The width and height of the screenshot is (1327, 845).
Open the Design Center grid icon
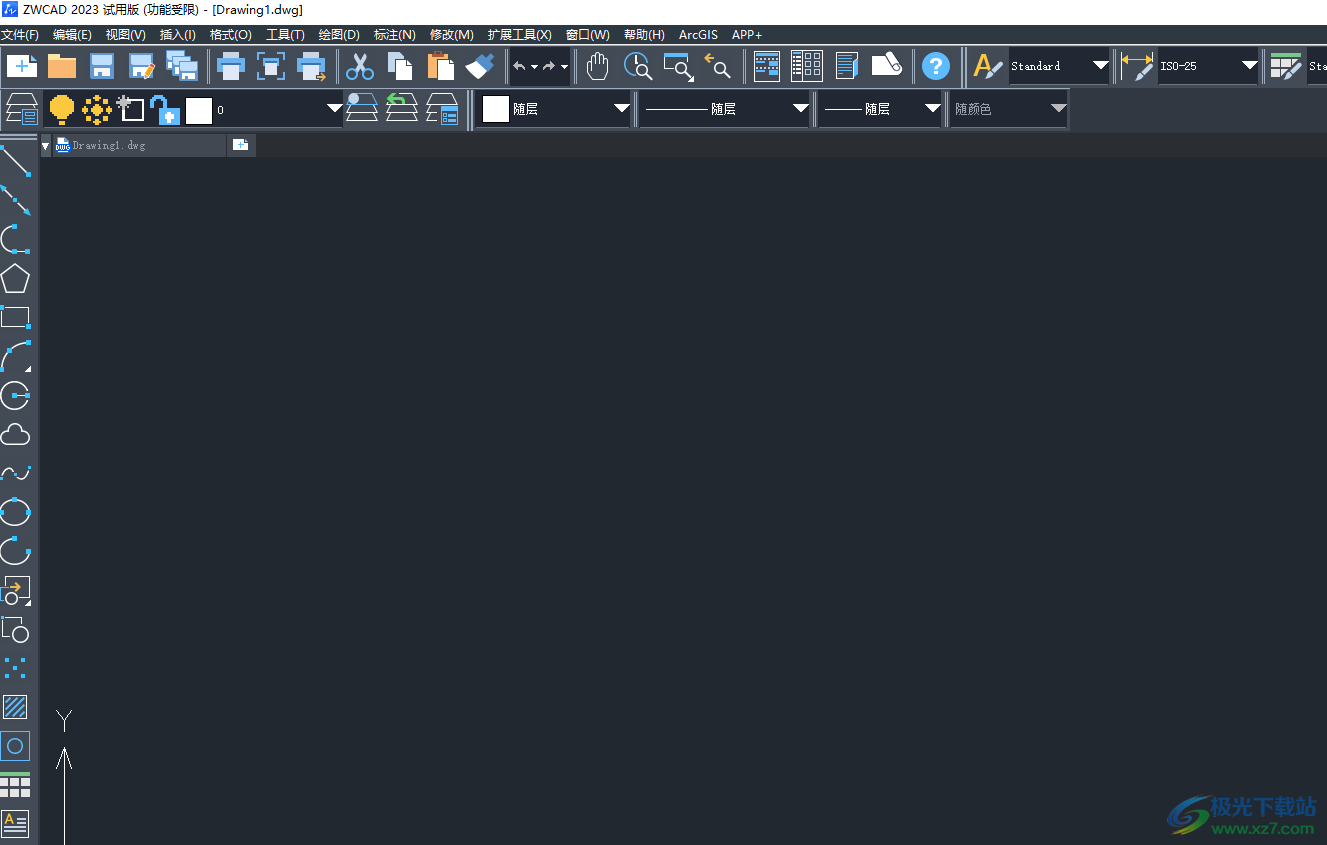coord(806,66)
